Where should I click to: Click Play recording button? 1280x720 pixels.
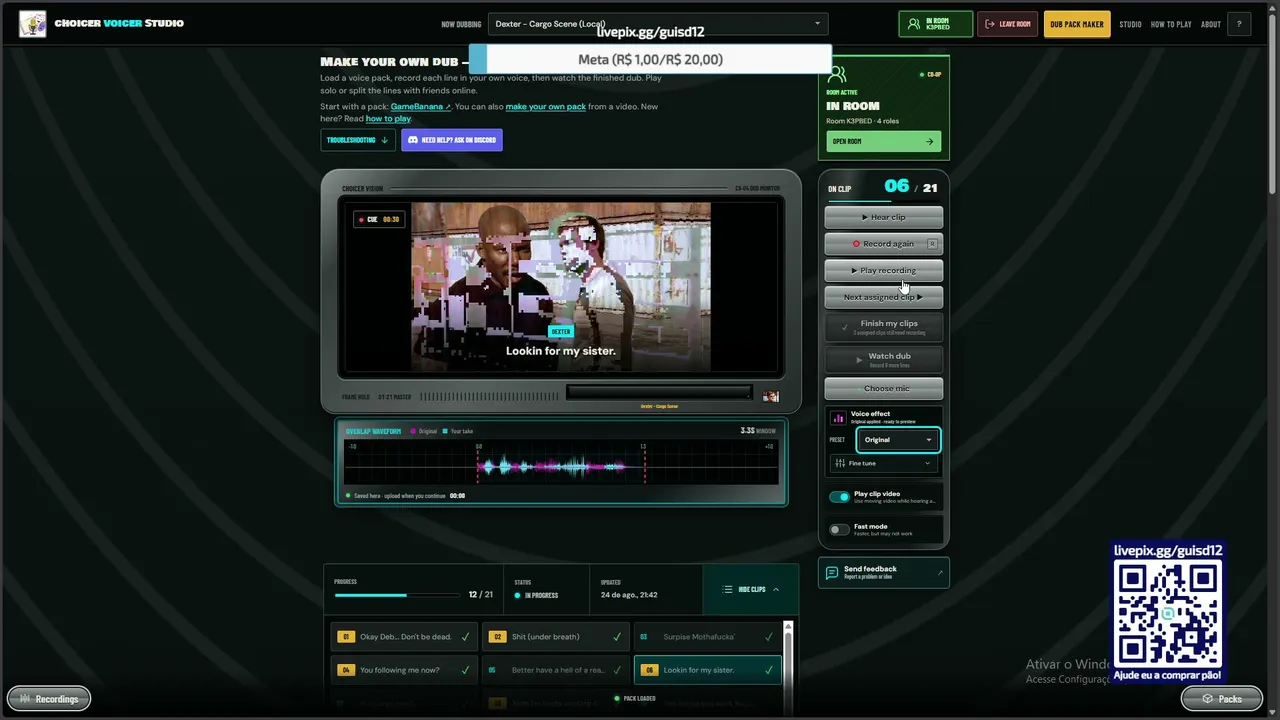click(x=883, y=270)
